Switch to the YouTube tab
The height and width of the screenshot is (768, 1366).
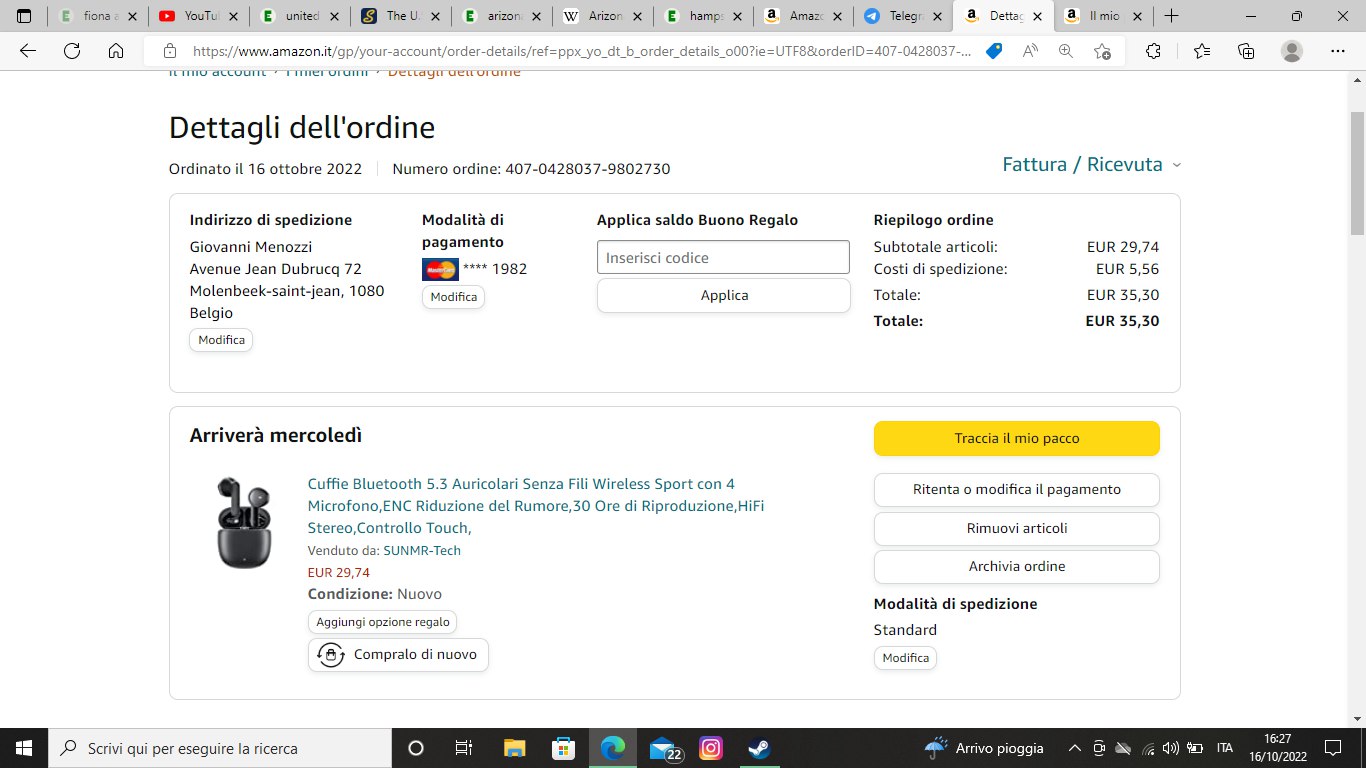pyautogui.click(x=200, y=16)
